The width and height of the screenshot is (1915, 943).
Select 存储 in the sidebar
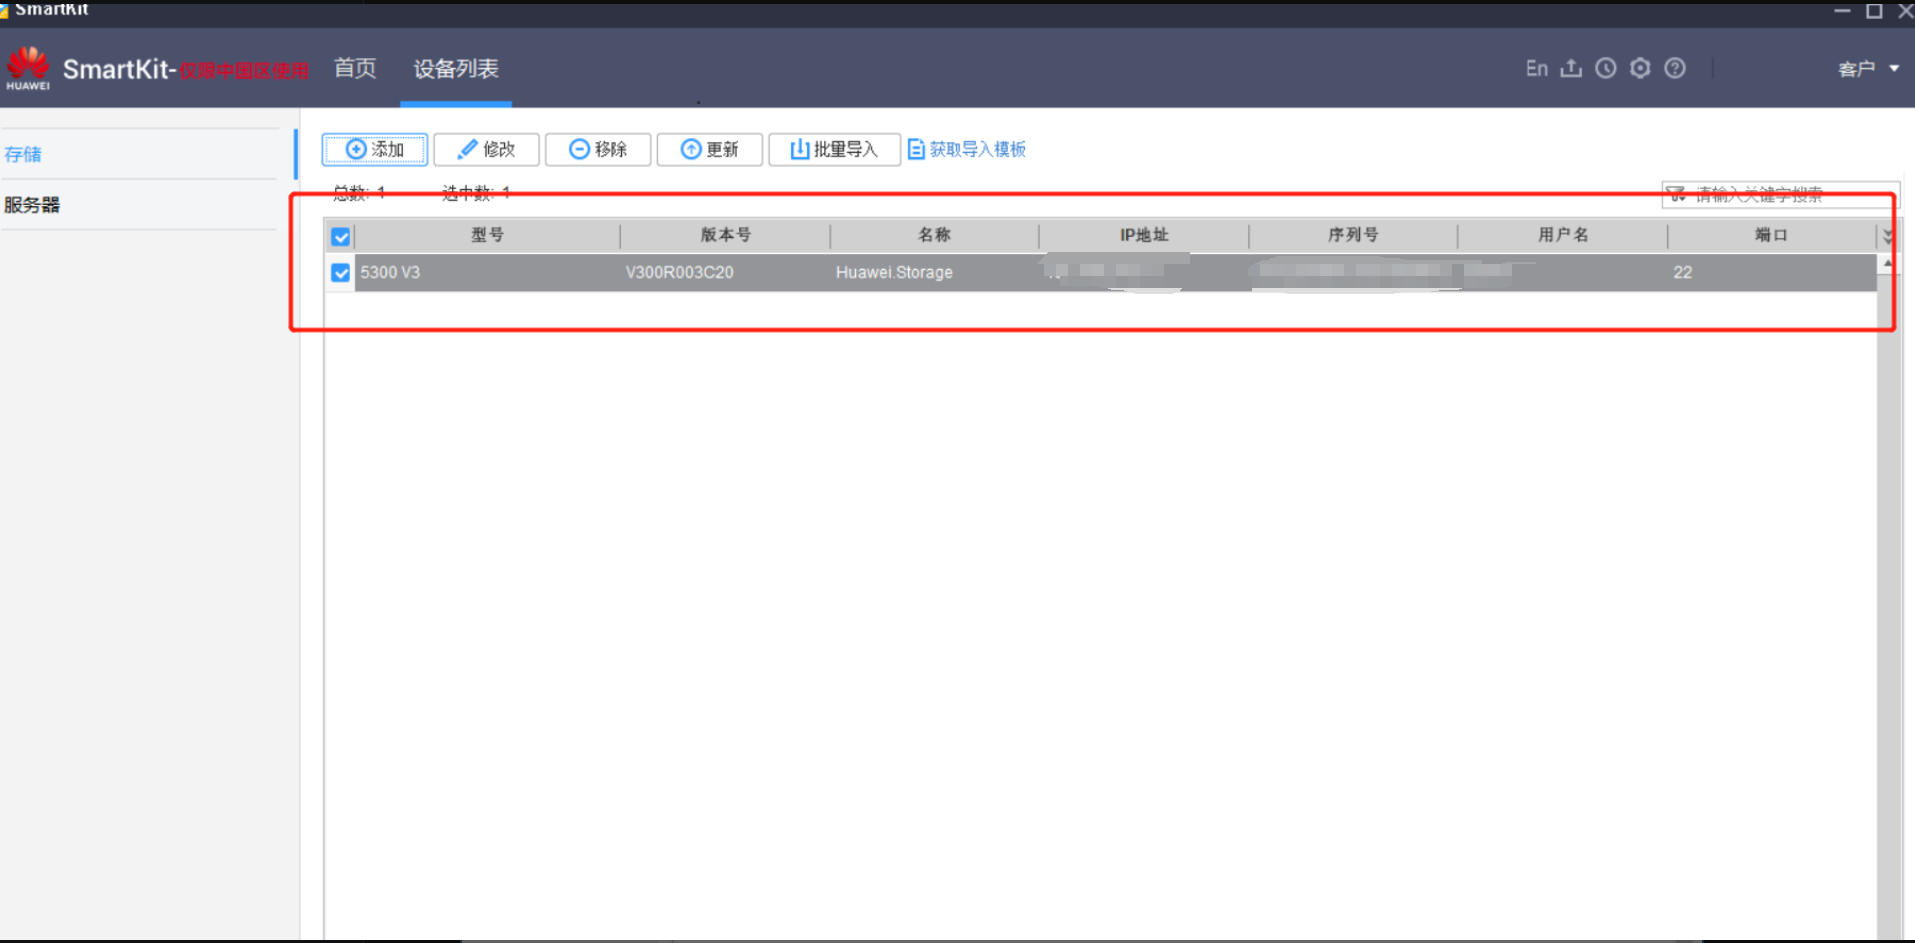pyautogui.click(x=23, y=154)
